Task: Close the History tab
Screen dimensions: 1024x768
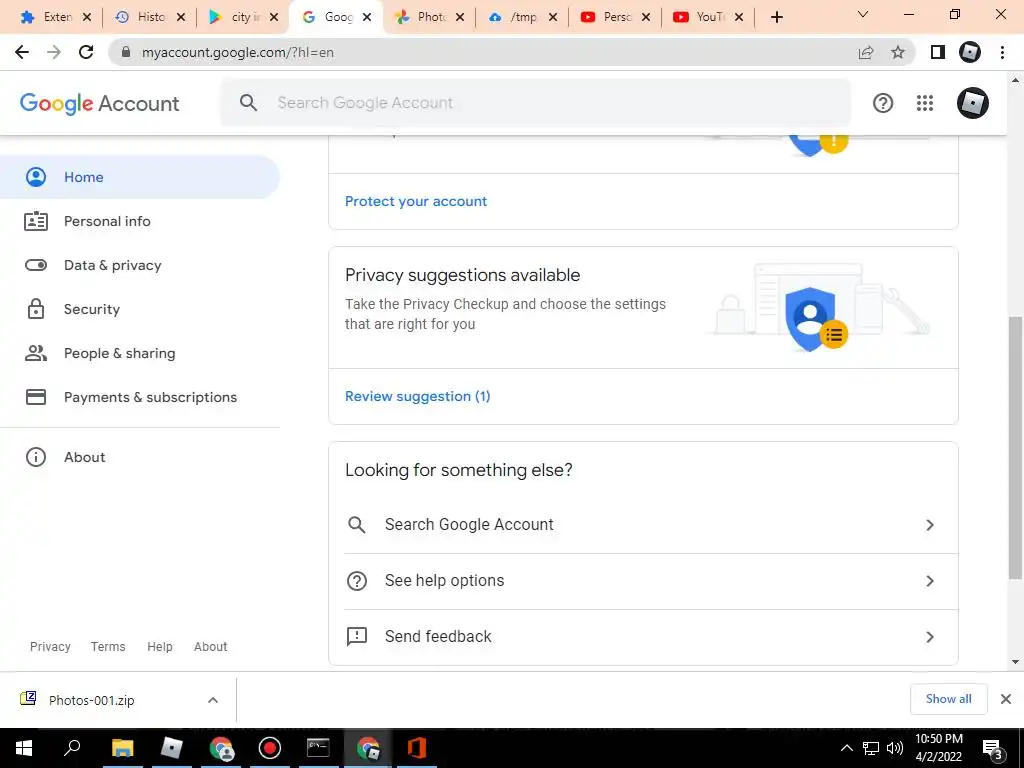Action: (x=181, y=17)
